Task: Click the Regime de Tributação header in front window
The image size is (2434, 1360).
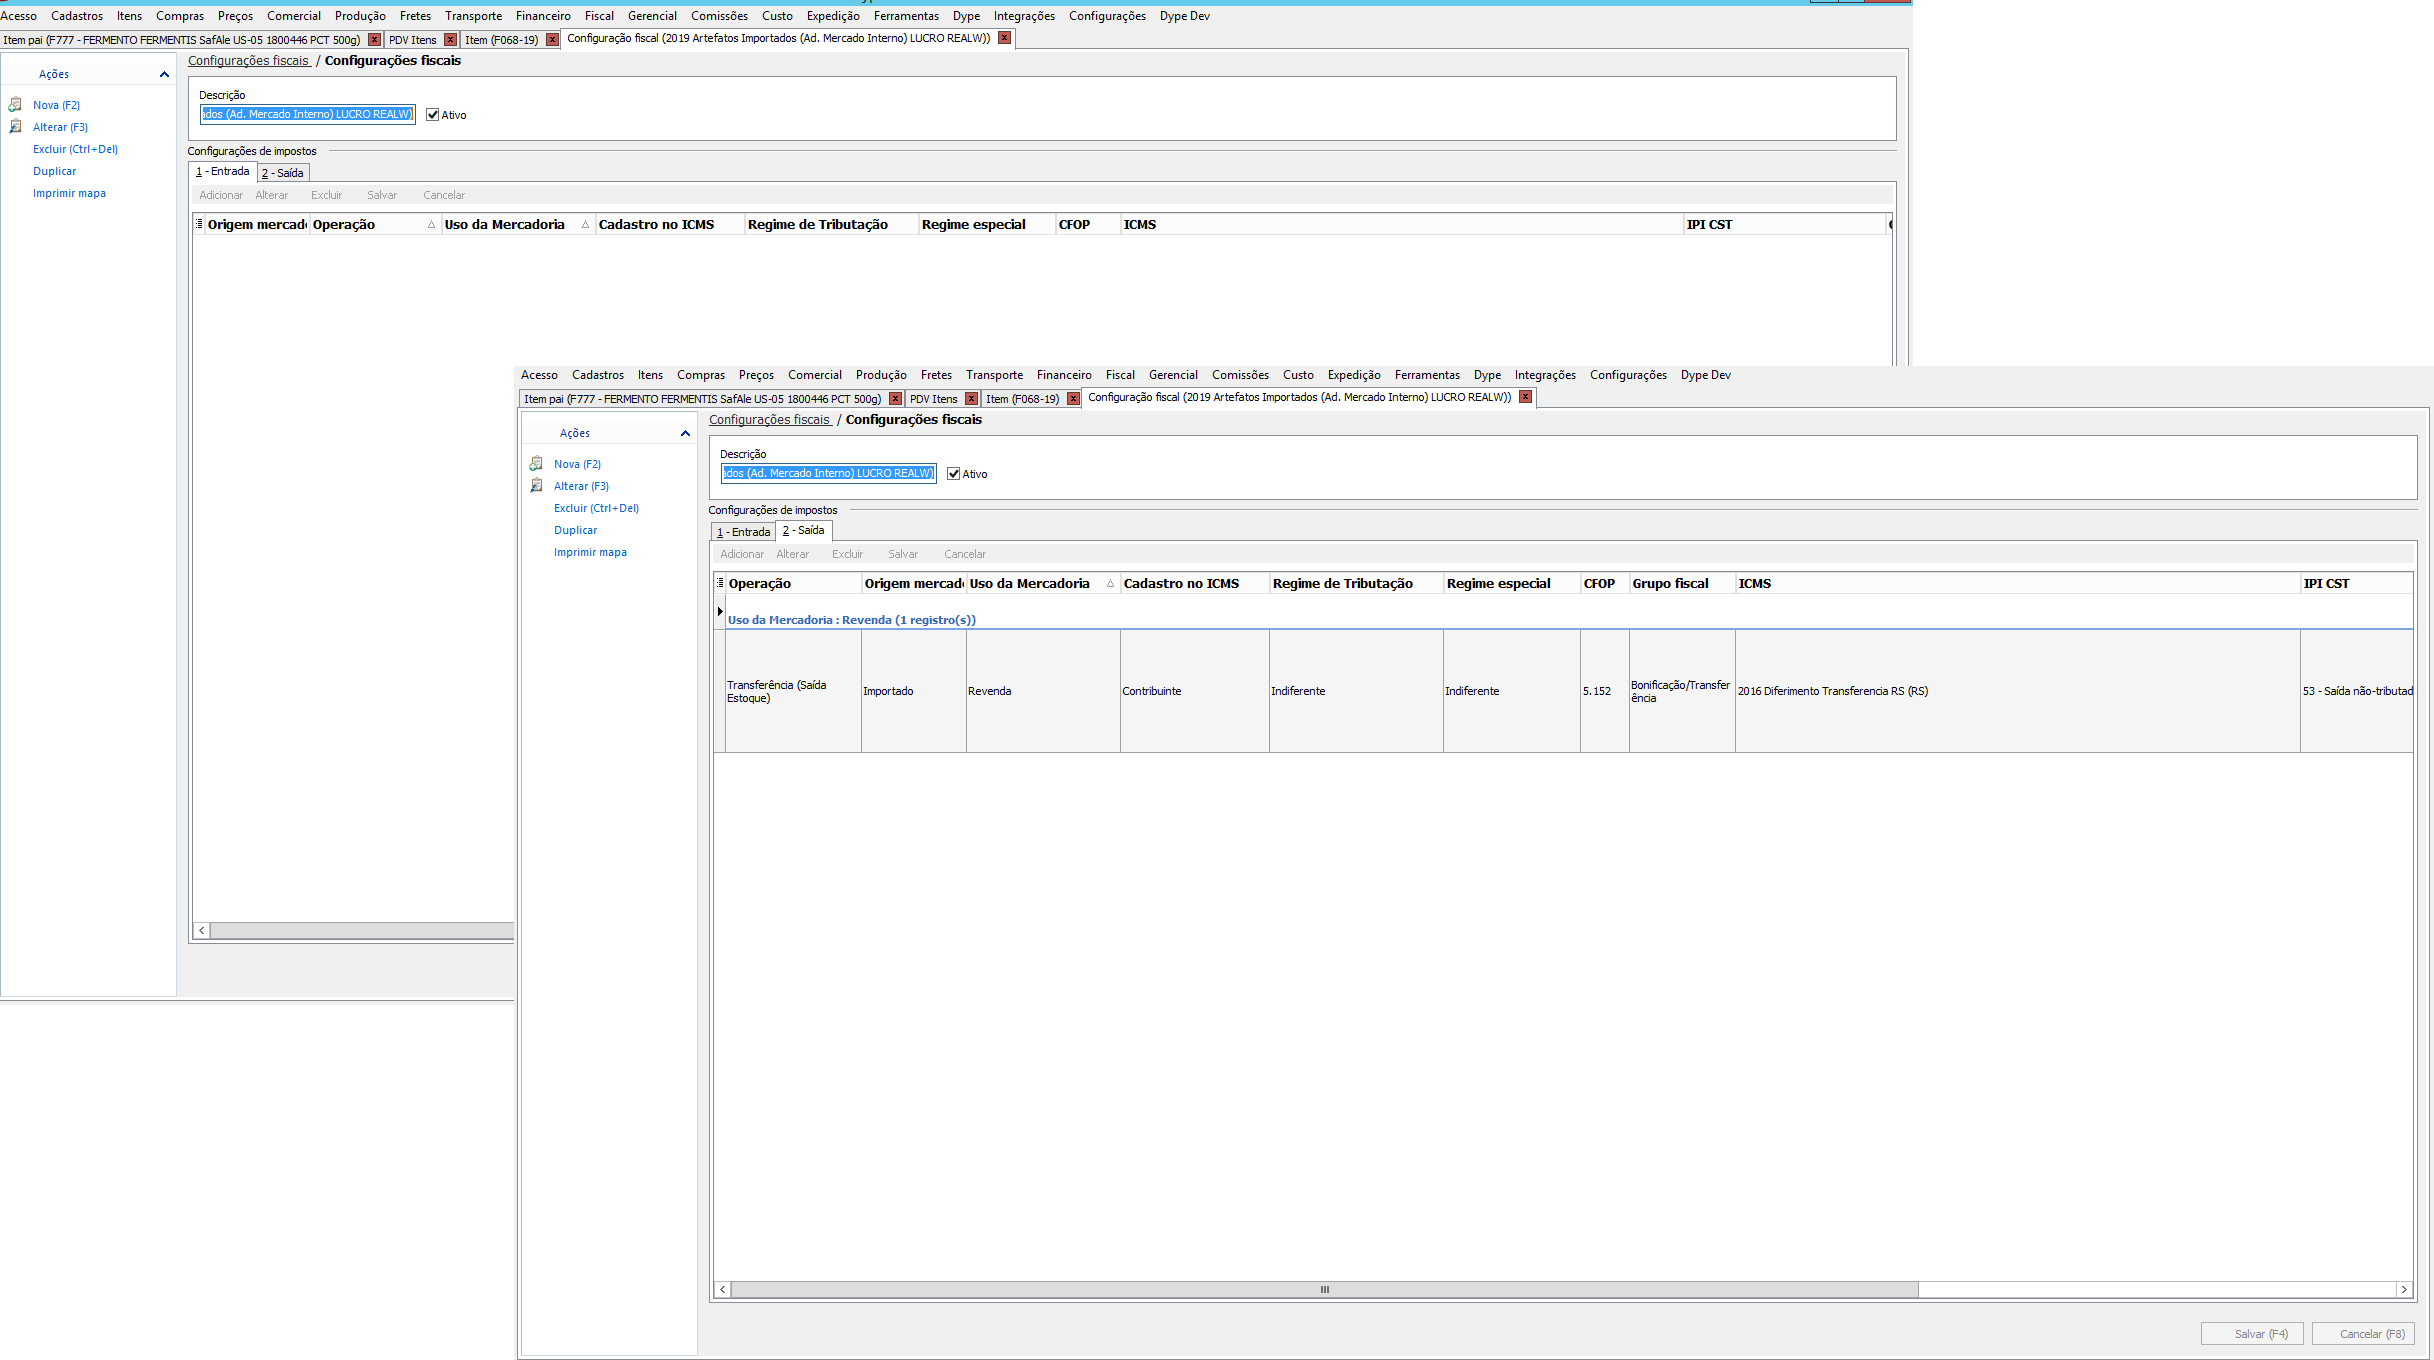Action: pos(1356,584)
